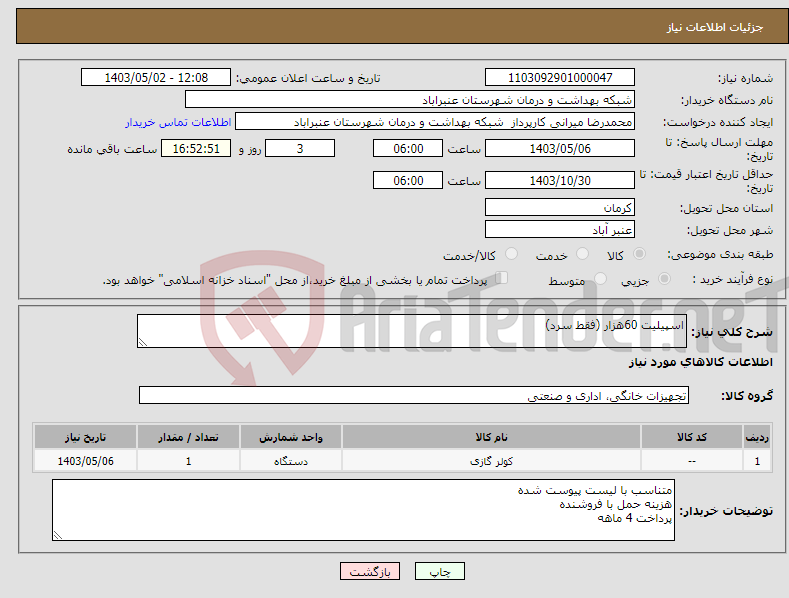Click the ردیف column header
Image resolution: width=789 pixels, height=598 pixels.
point(757,437)
